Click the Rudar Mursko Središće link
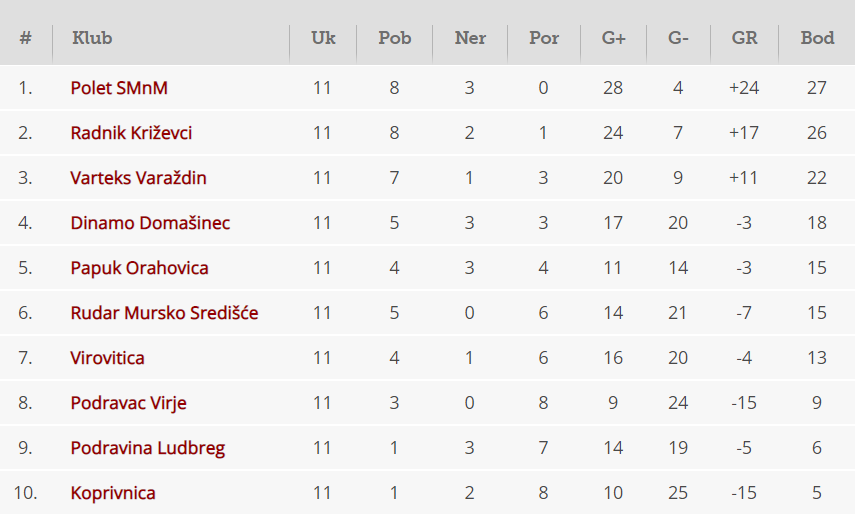The height and width of the screenshot is (526, 857). click(x=164, y=313)
